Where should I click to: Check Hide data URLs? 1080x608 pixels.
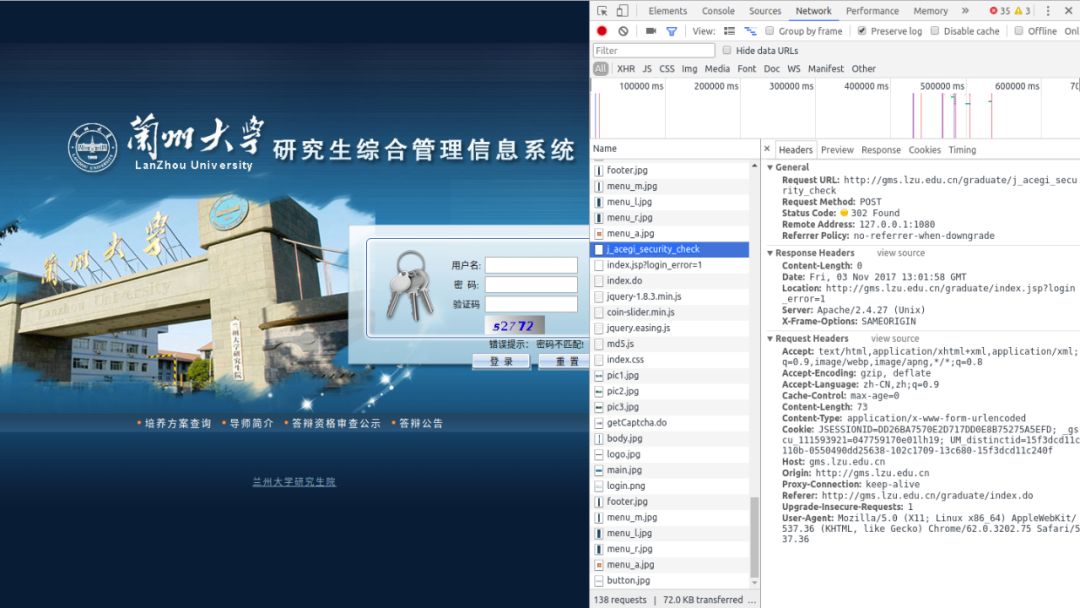point(727,50)
